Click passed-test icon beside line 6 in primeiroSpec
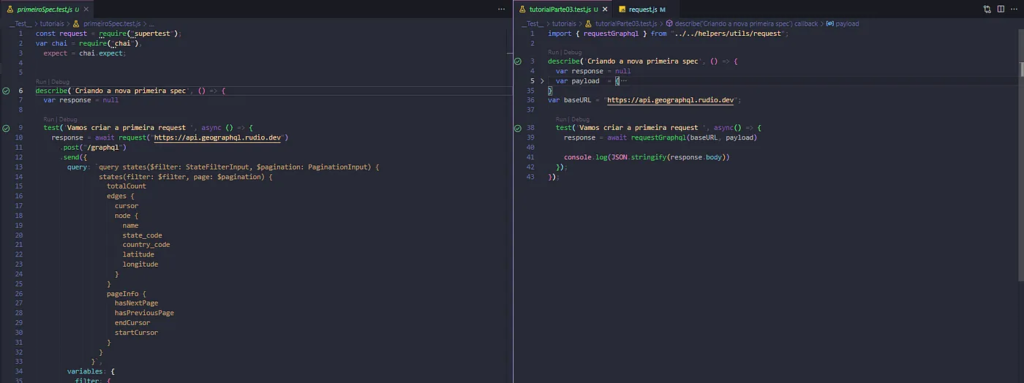The width and height of the screenshot is (1024, 383). [7, 91]
